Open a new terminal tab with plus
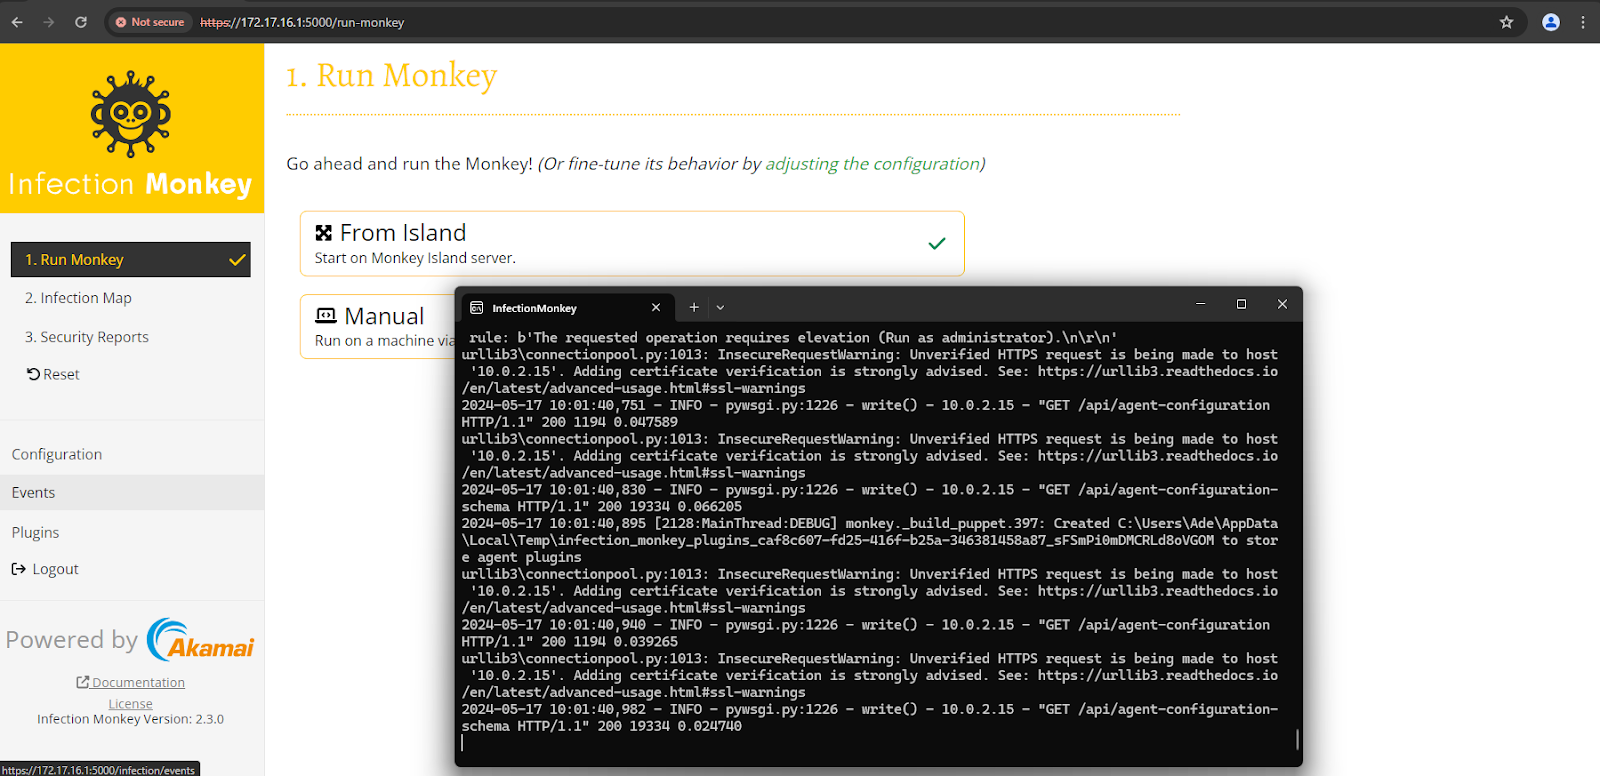Viewport: 1600px width, 776px height. 694,307
